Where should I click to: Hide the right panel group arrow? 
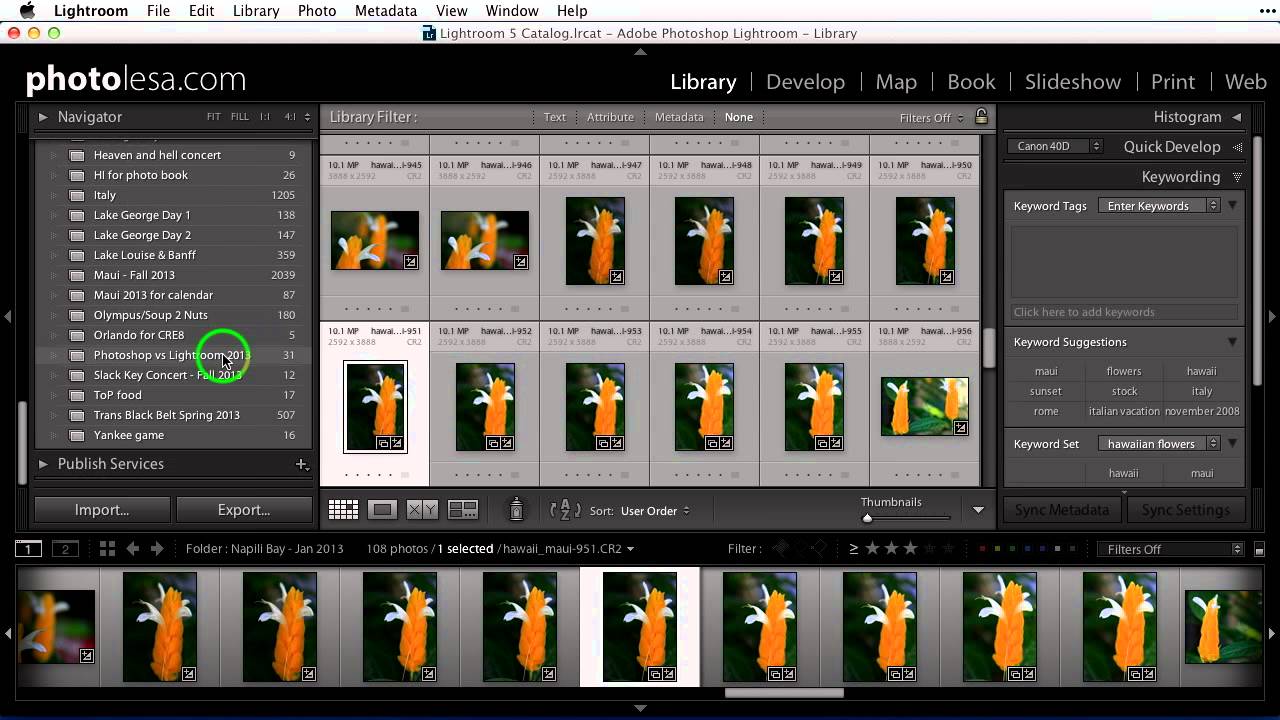point(1272,317)
